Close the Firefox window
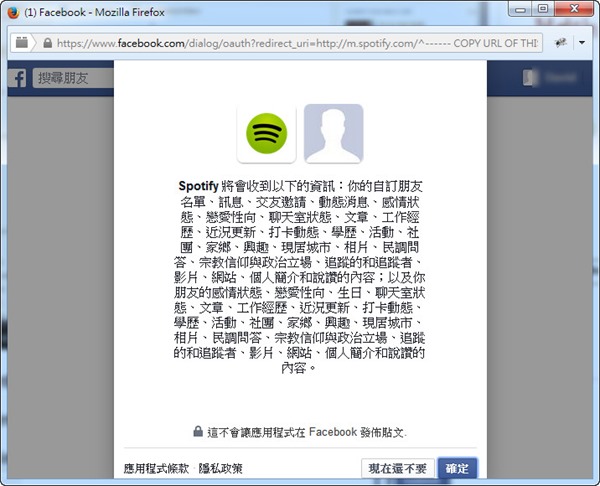The width and height of the screenshot is (600, 486). coord(574,9)
